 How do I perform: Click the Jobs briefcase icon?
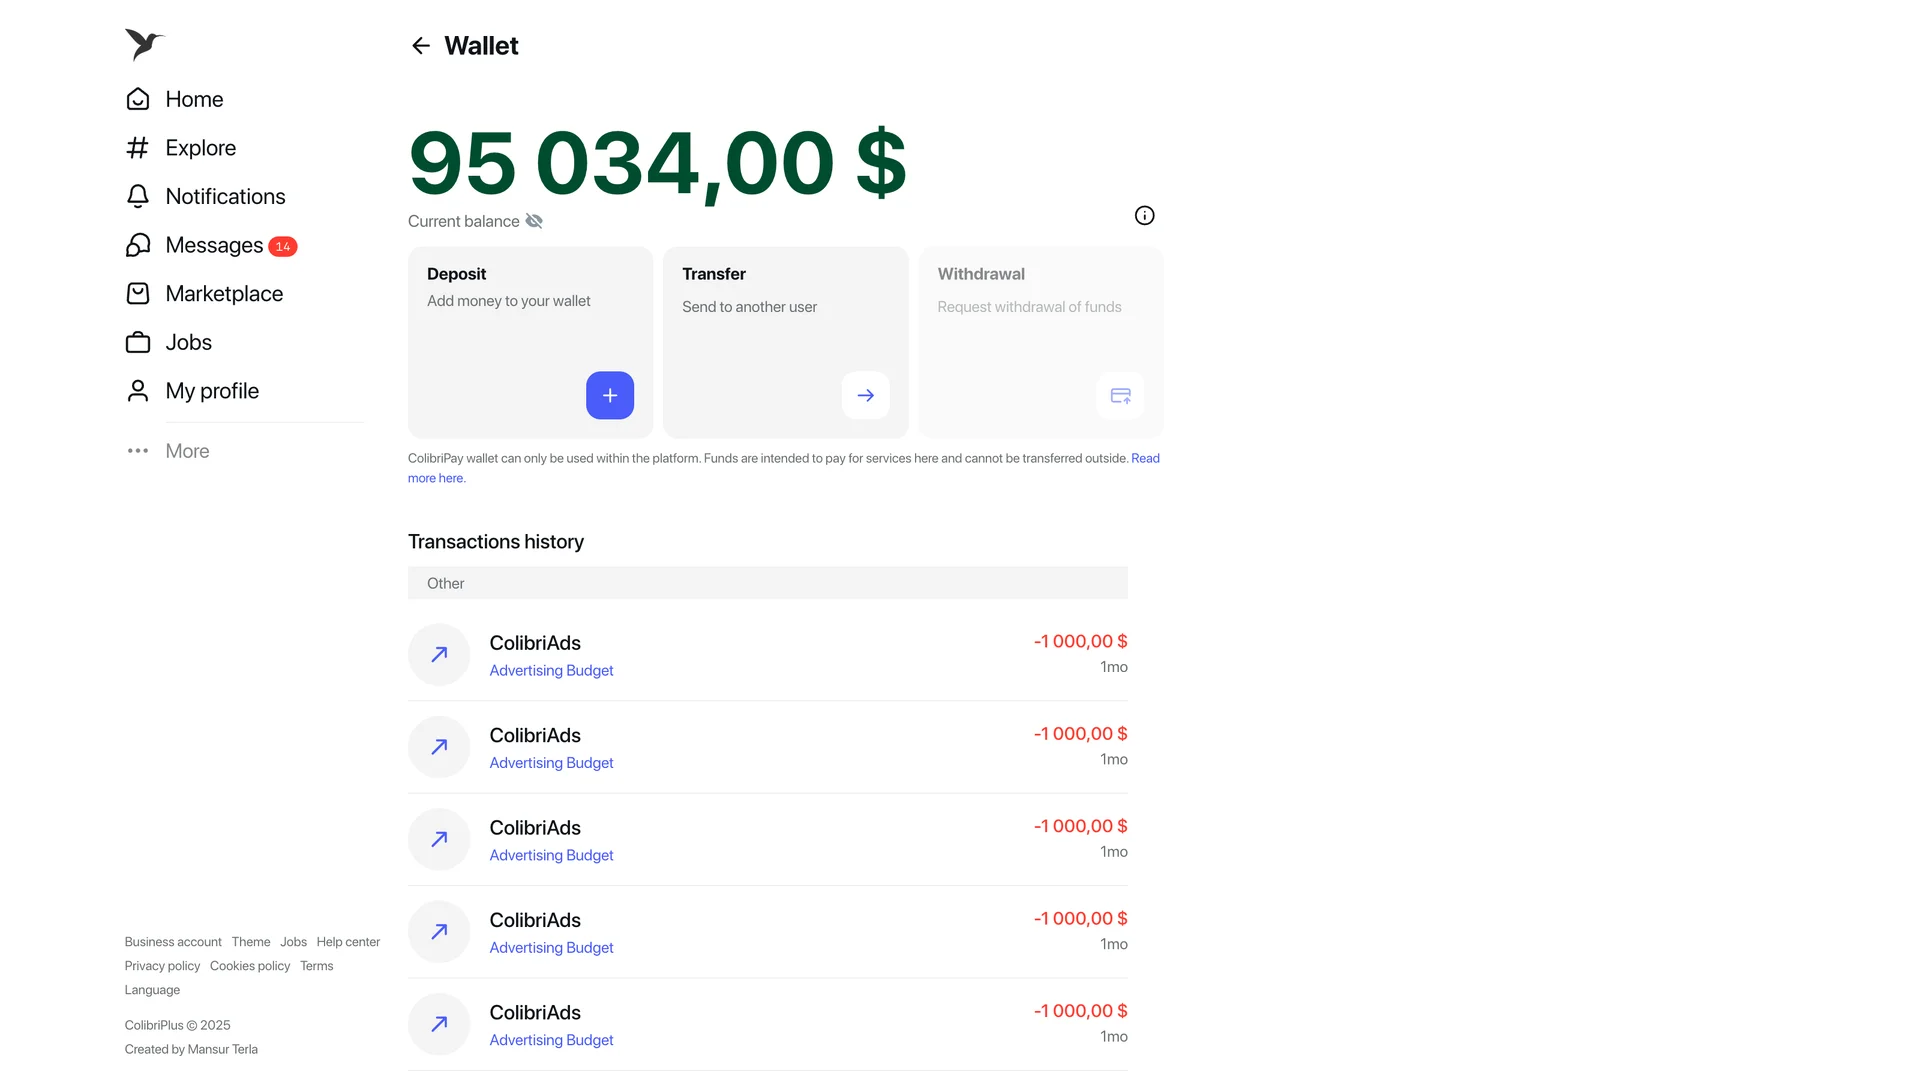coord(138,343)
